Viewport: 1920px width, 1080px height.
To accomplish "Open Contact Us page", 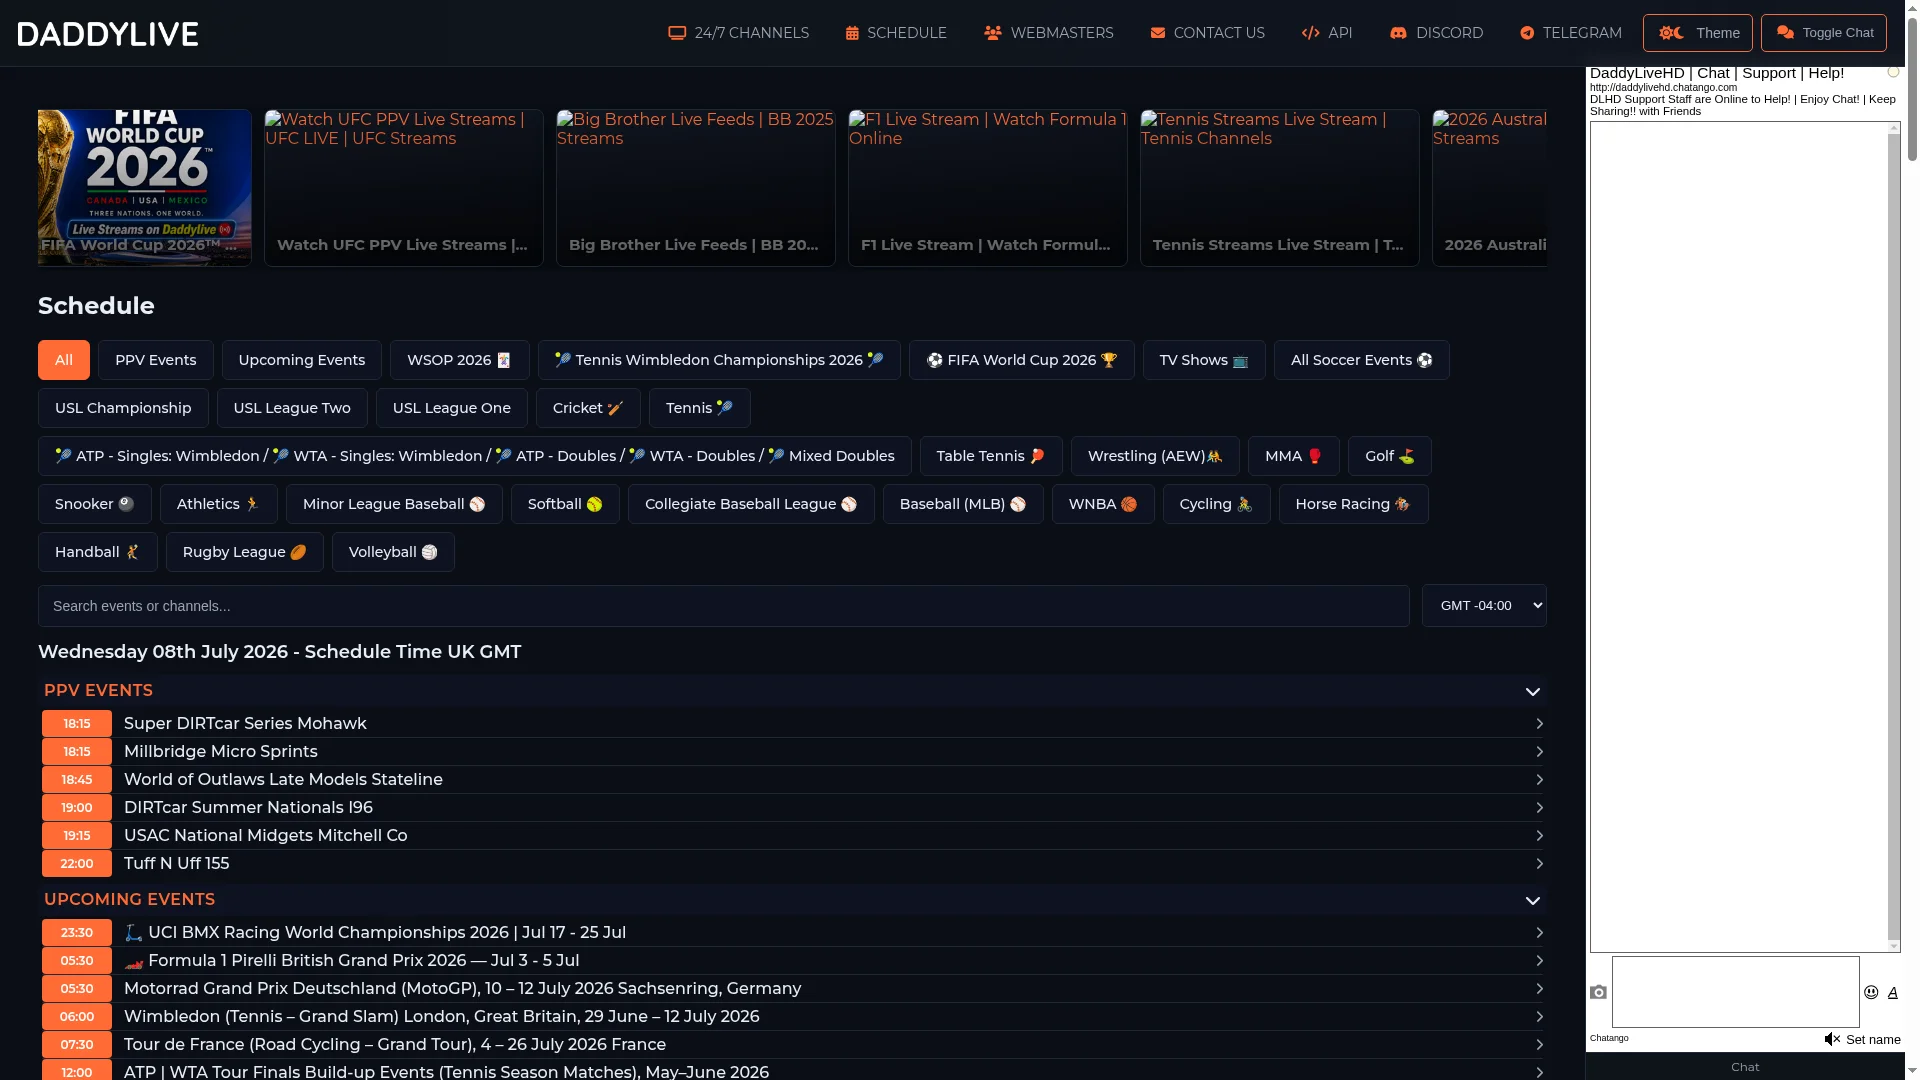I will pyautogui.click(x=1208, y=33).
